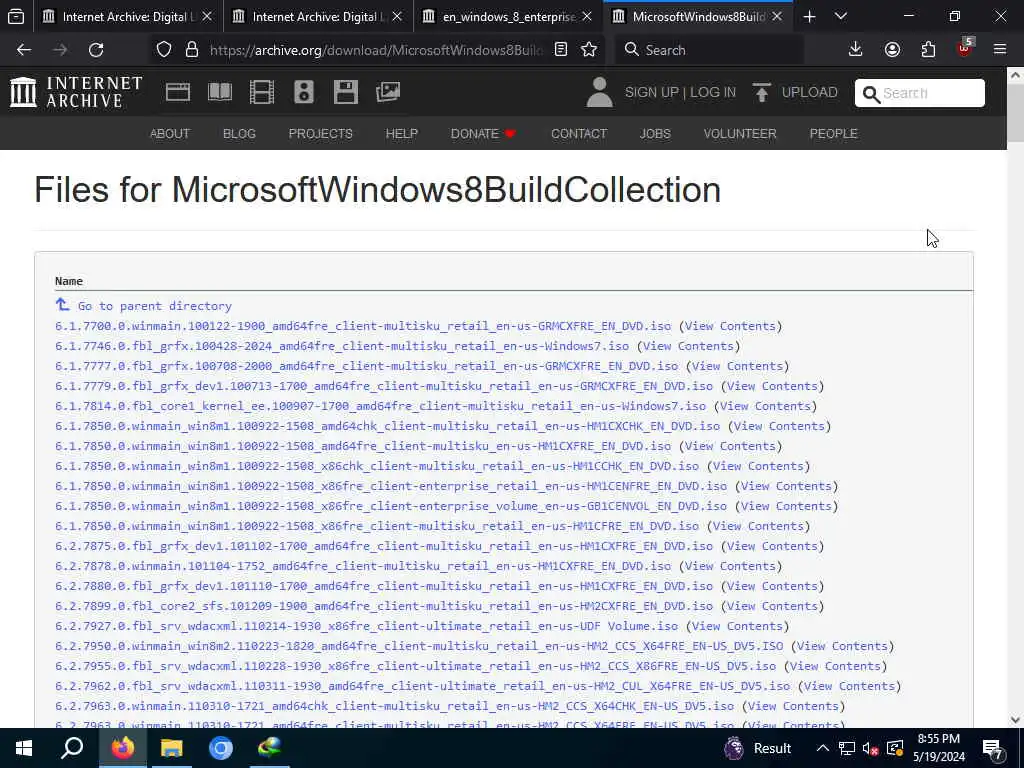Open the Firefox downloads panel

pyautogui.click(x=856, y=50)
